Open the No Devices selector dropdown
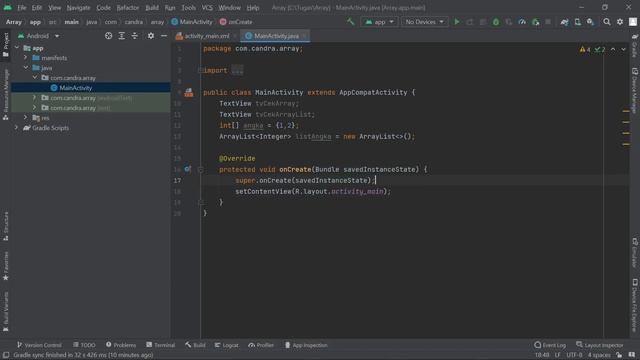This screenshot has height=360, width=640. (x=424, y=22)
